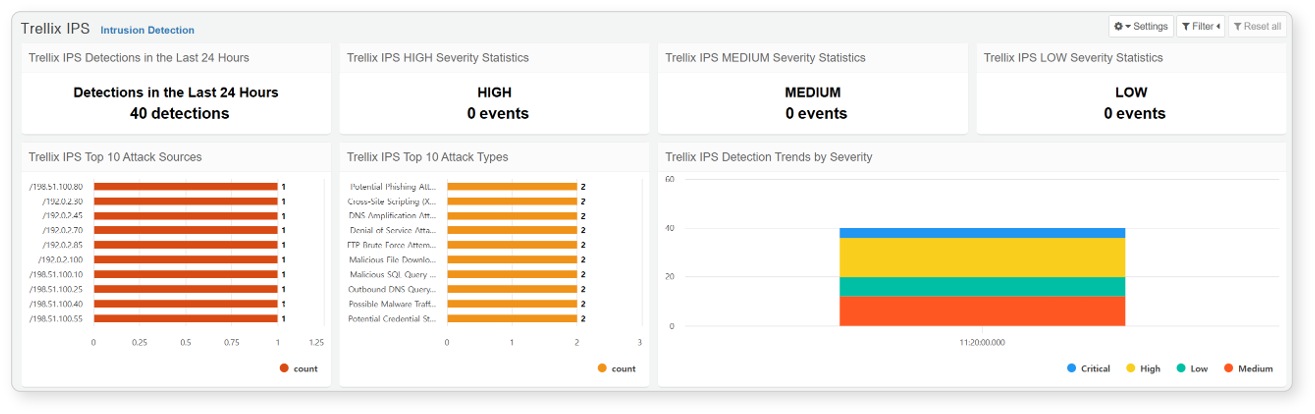Click the Trellix IPS Top 10 Attack Sources title

pyautogui.click(x=115, y=157)
